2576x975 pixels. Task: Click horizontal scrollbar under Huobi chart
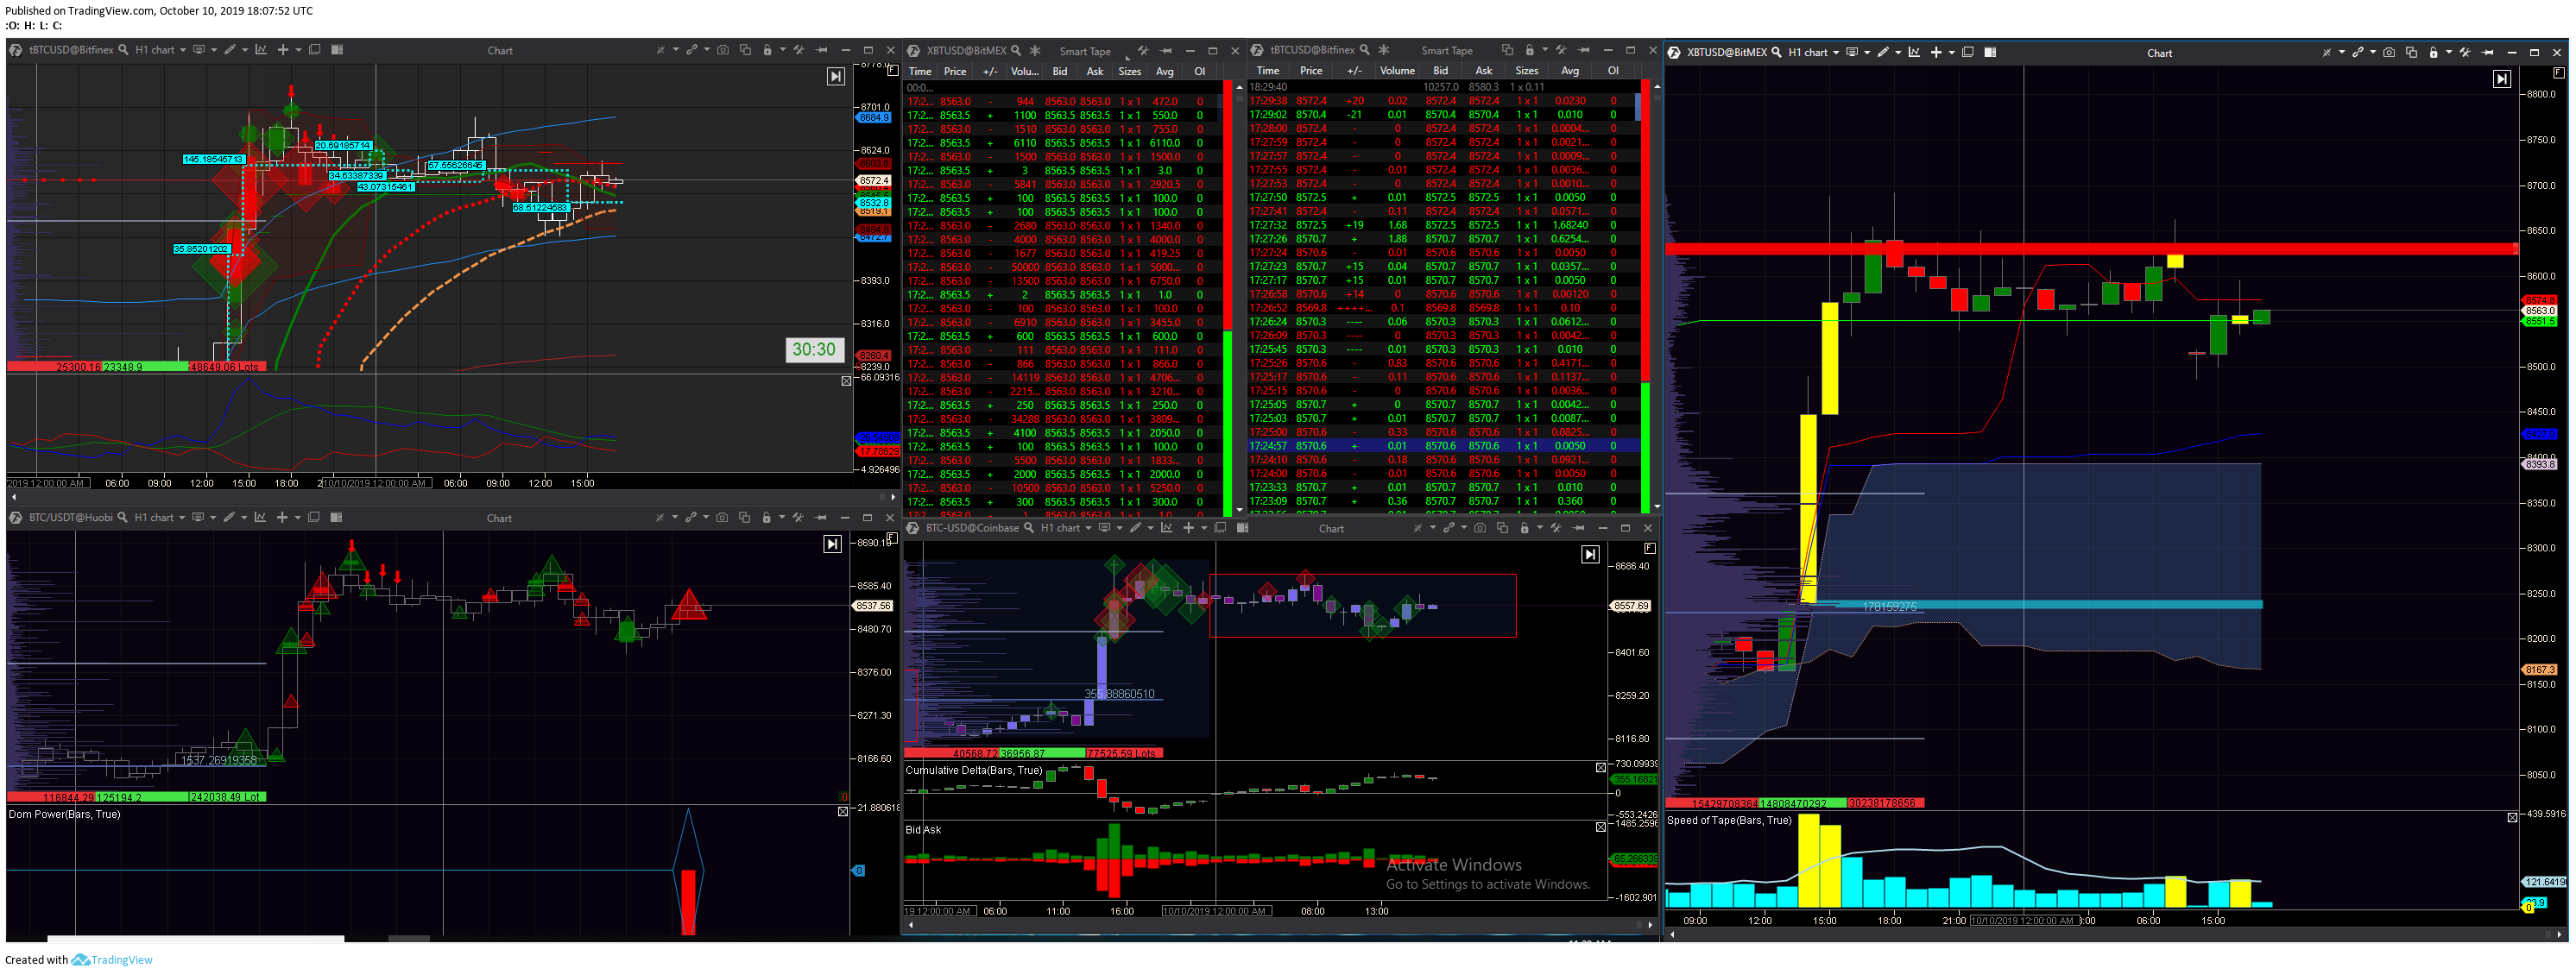(195, 939)
